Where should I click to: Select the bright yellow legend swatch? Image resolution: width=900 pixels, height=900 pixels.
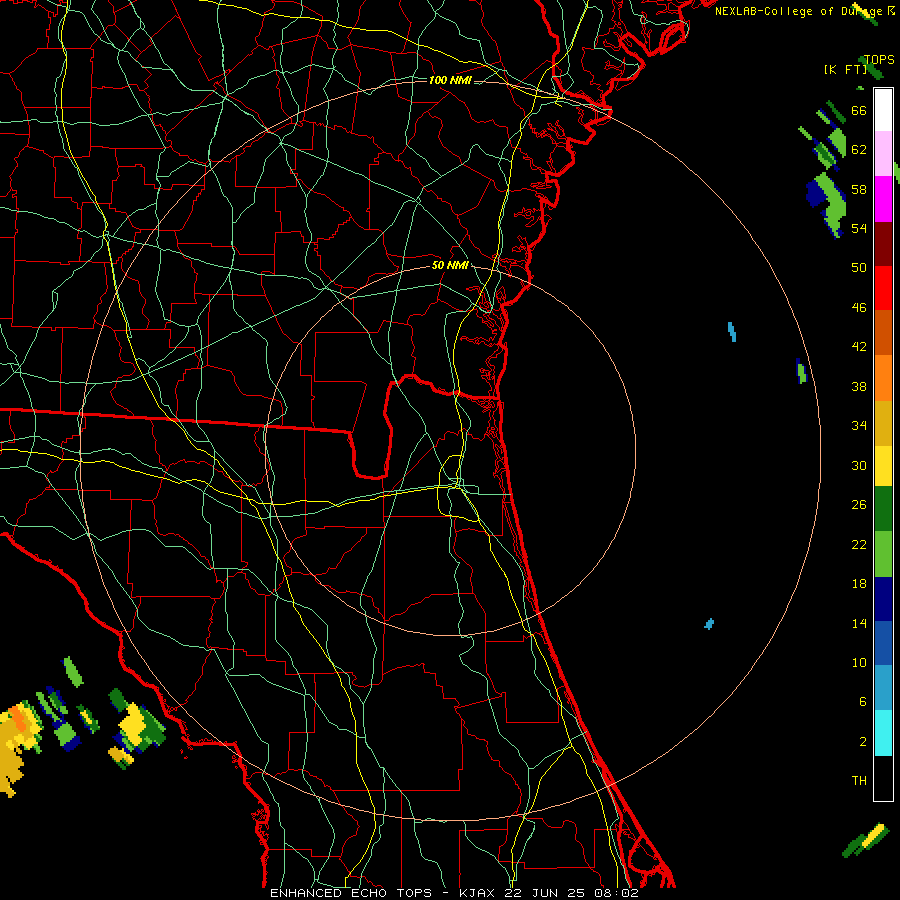pyautogui.click(x=883, y=466)
